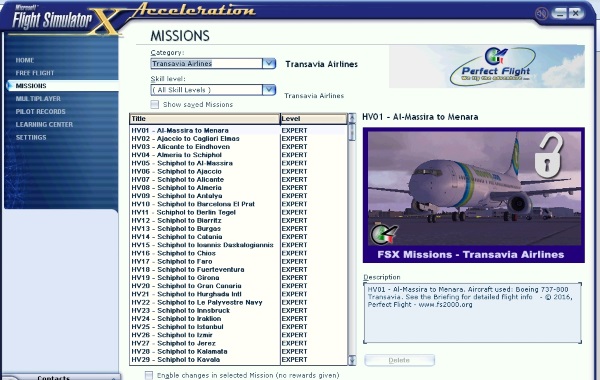Screen dimensions: 600x380
Task: Sort missions by Level column header
Action: (x=313, y=119)
